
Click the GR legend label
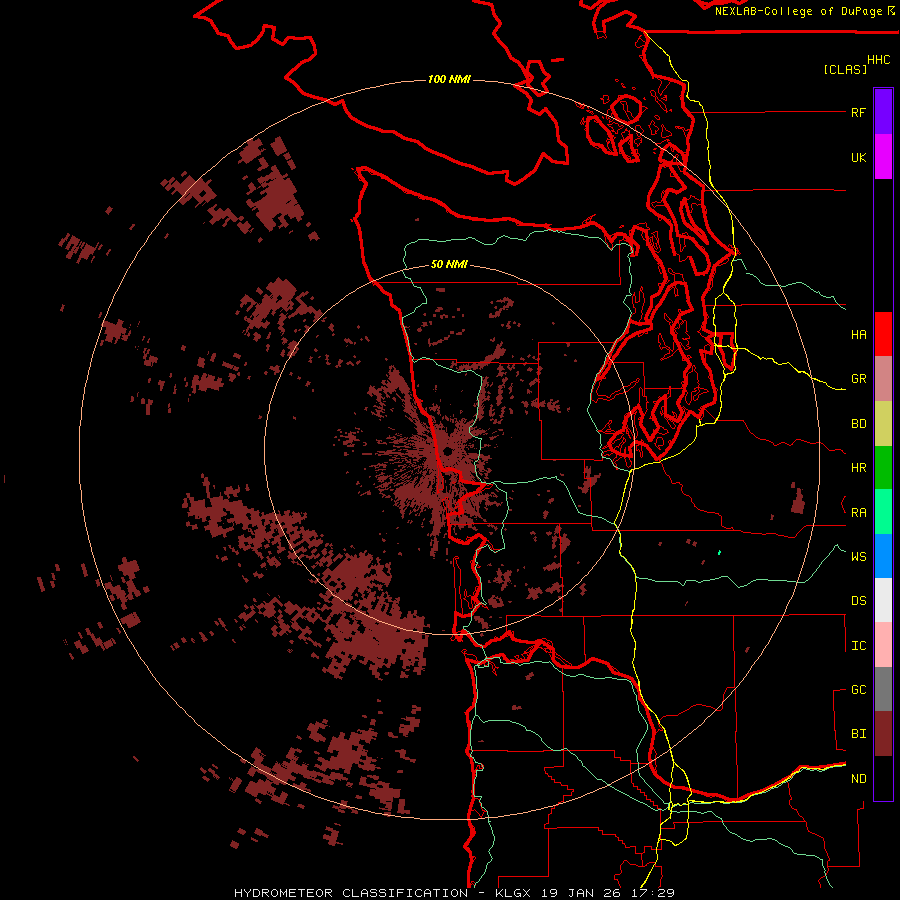pos(858,379)
